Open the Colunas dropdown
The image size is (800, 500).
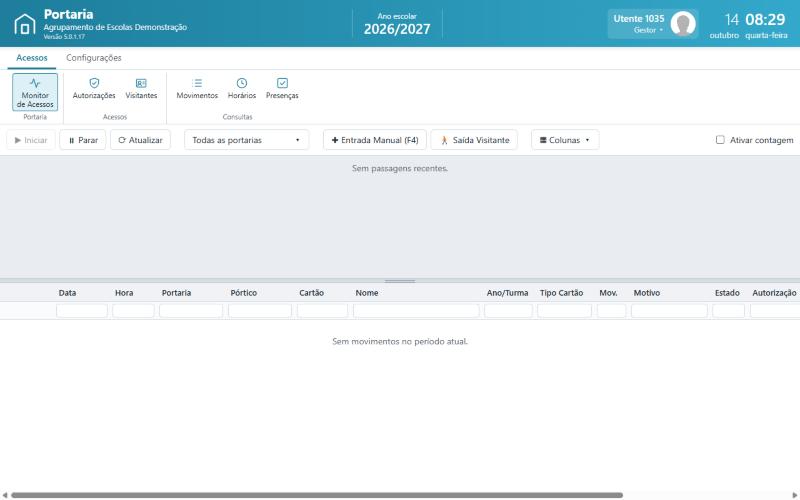click(x=565, y=140)
